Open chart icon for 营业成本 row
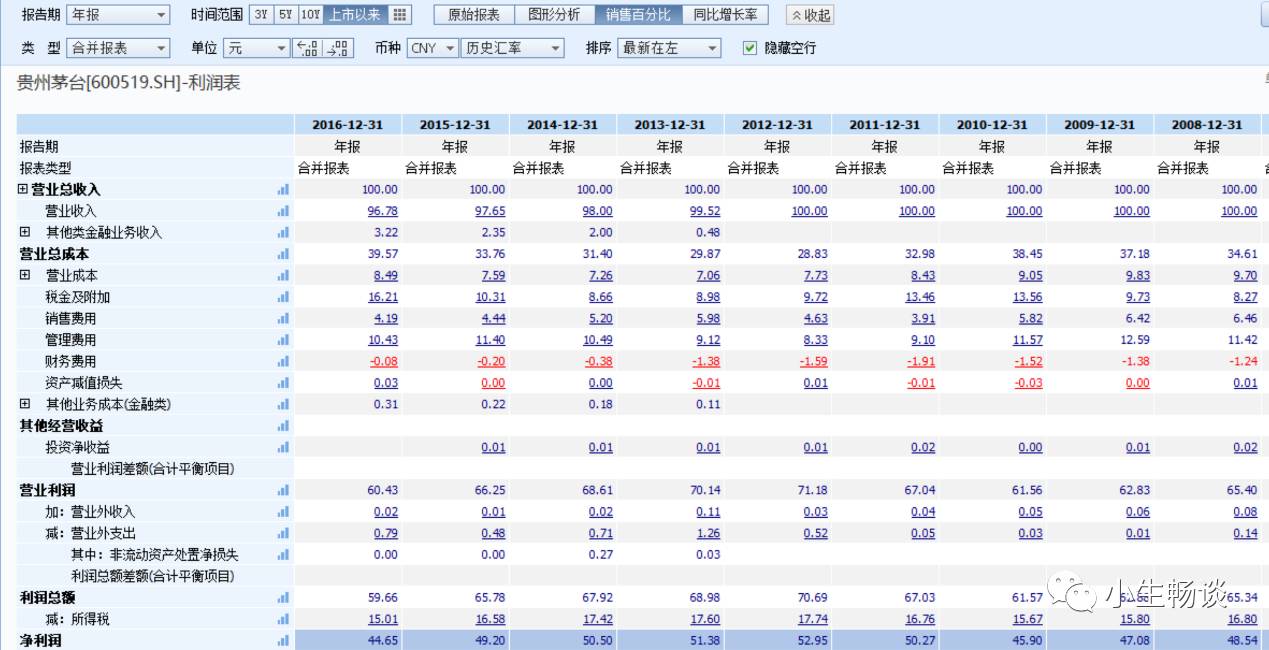Viewport: 1269px width, 650px height. coord(283,275)
